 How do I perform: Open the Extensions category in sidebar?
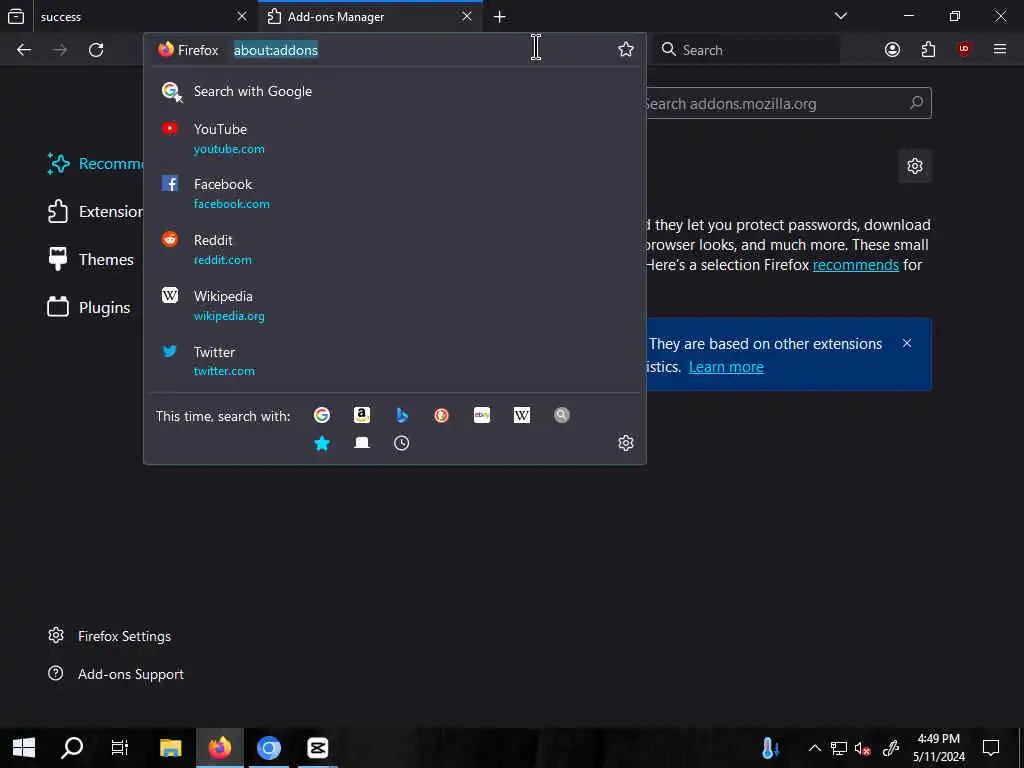95,212
